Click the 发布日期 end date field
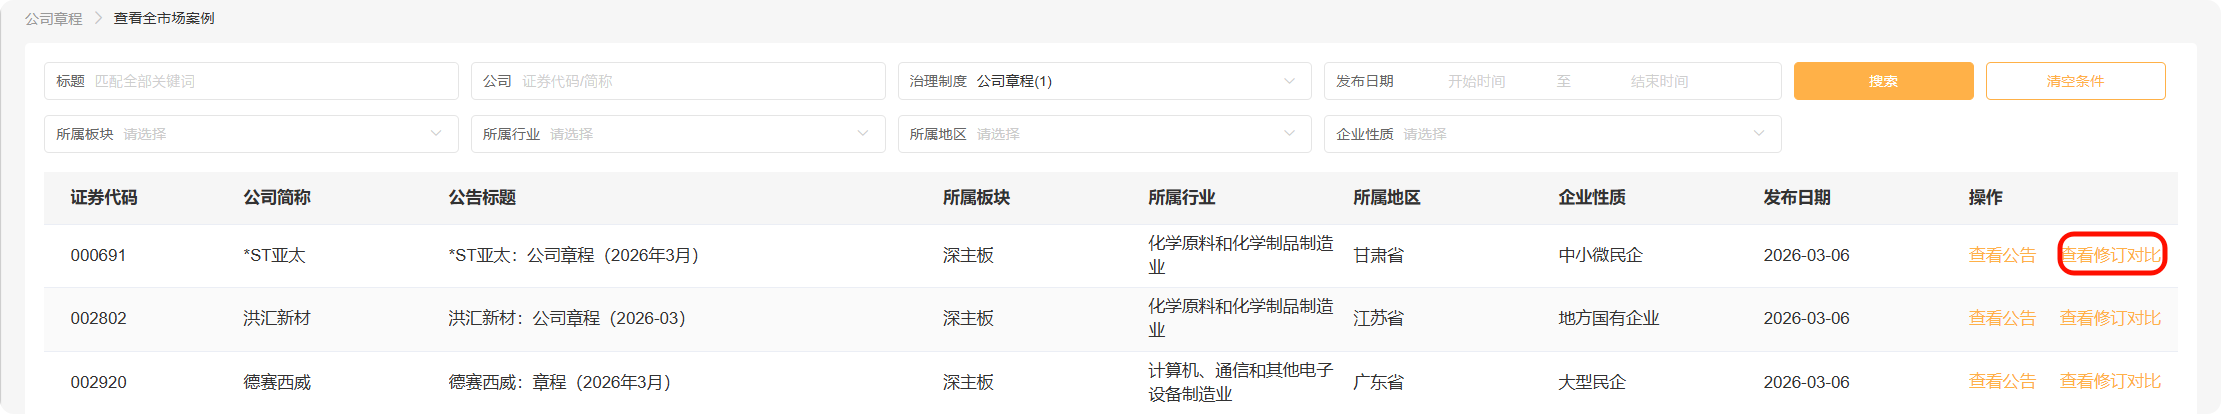The height and width of the screenshot is (414, 2221). pyautogui.click(x=1659, y=81)
